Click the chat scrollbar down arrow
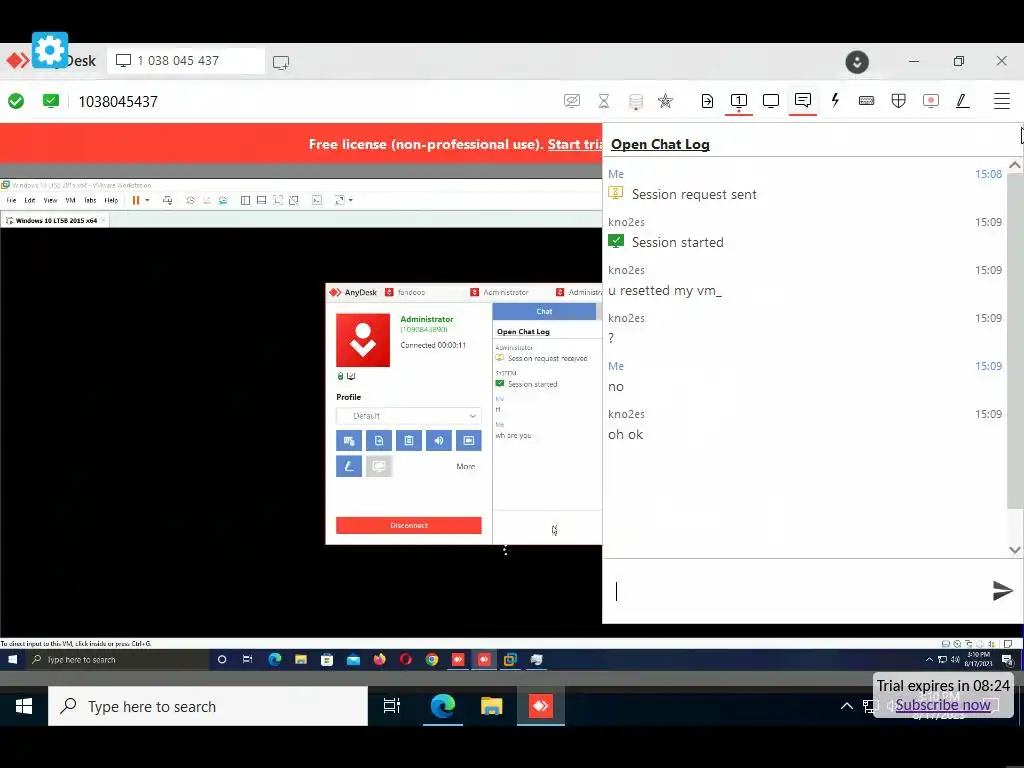The width and height of the screenshot is (1024, 768). pos(1015,550)
